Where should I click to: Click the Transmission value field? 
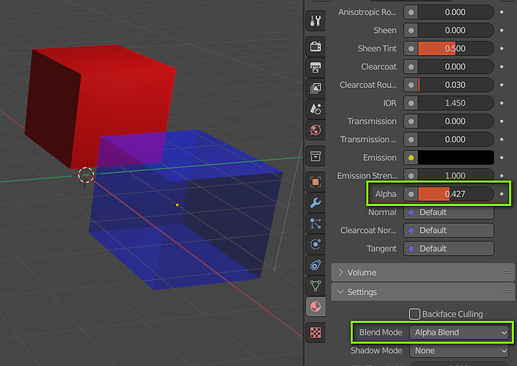pos(456,121)
